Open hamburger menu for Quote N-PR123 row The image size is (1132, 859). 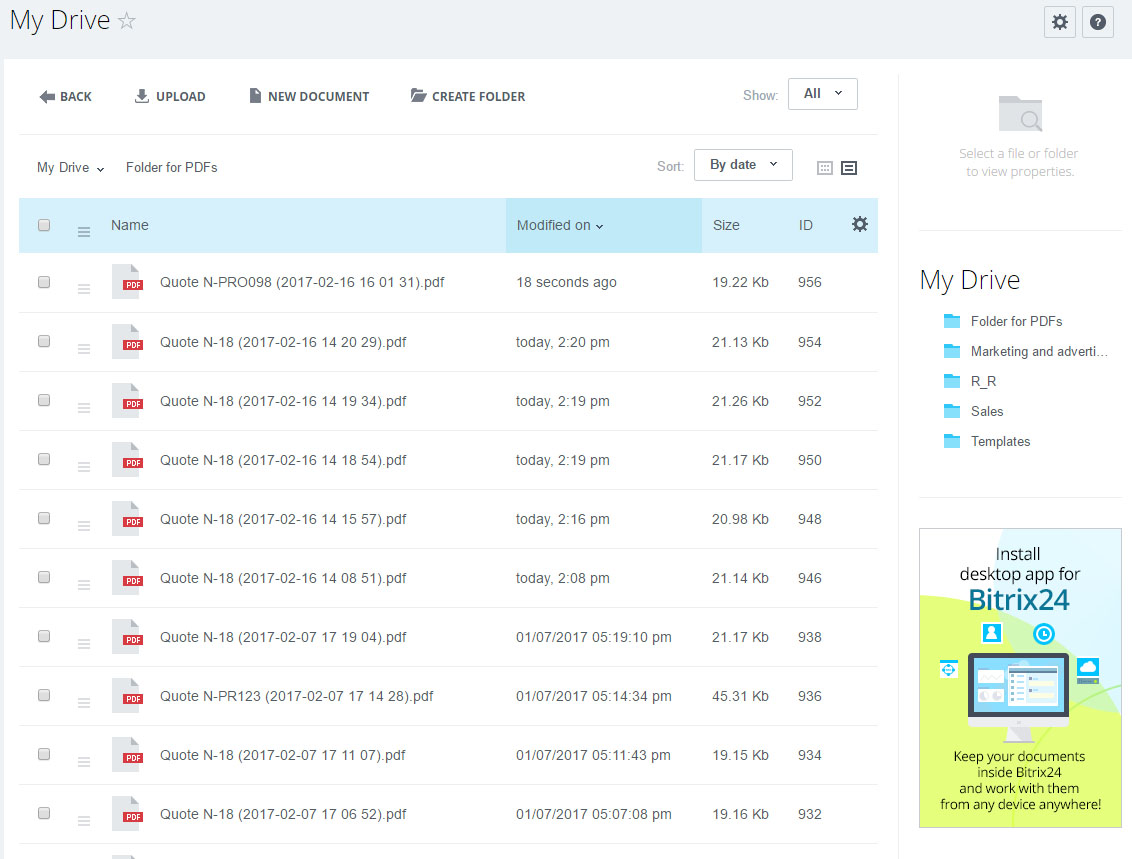click(x=84, y=703)
